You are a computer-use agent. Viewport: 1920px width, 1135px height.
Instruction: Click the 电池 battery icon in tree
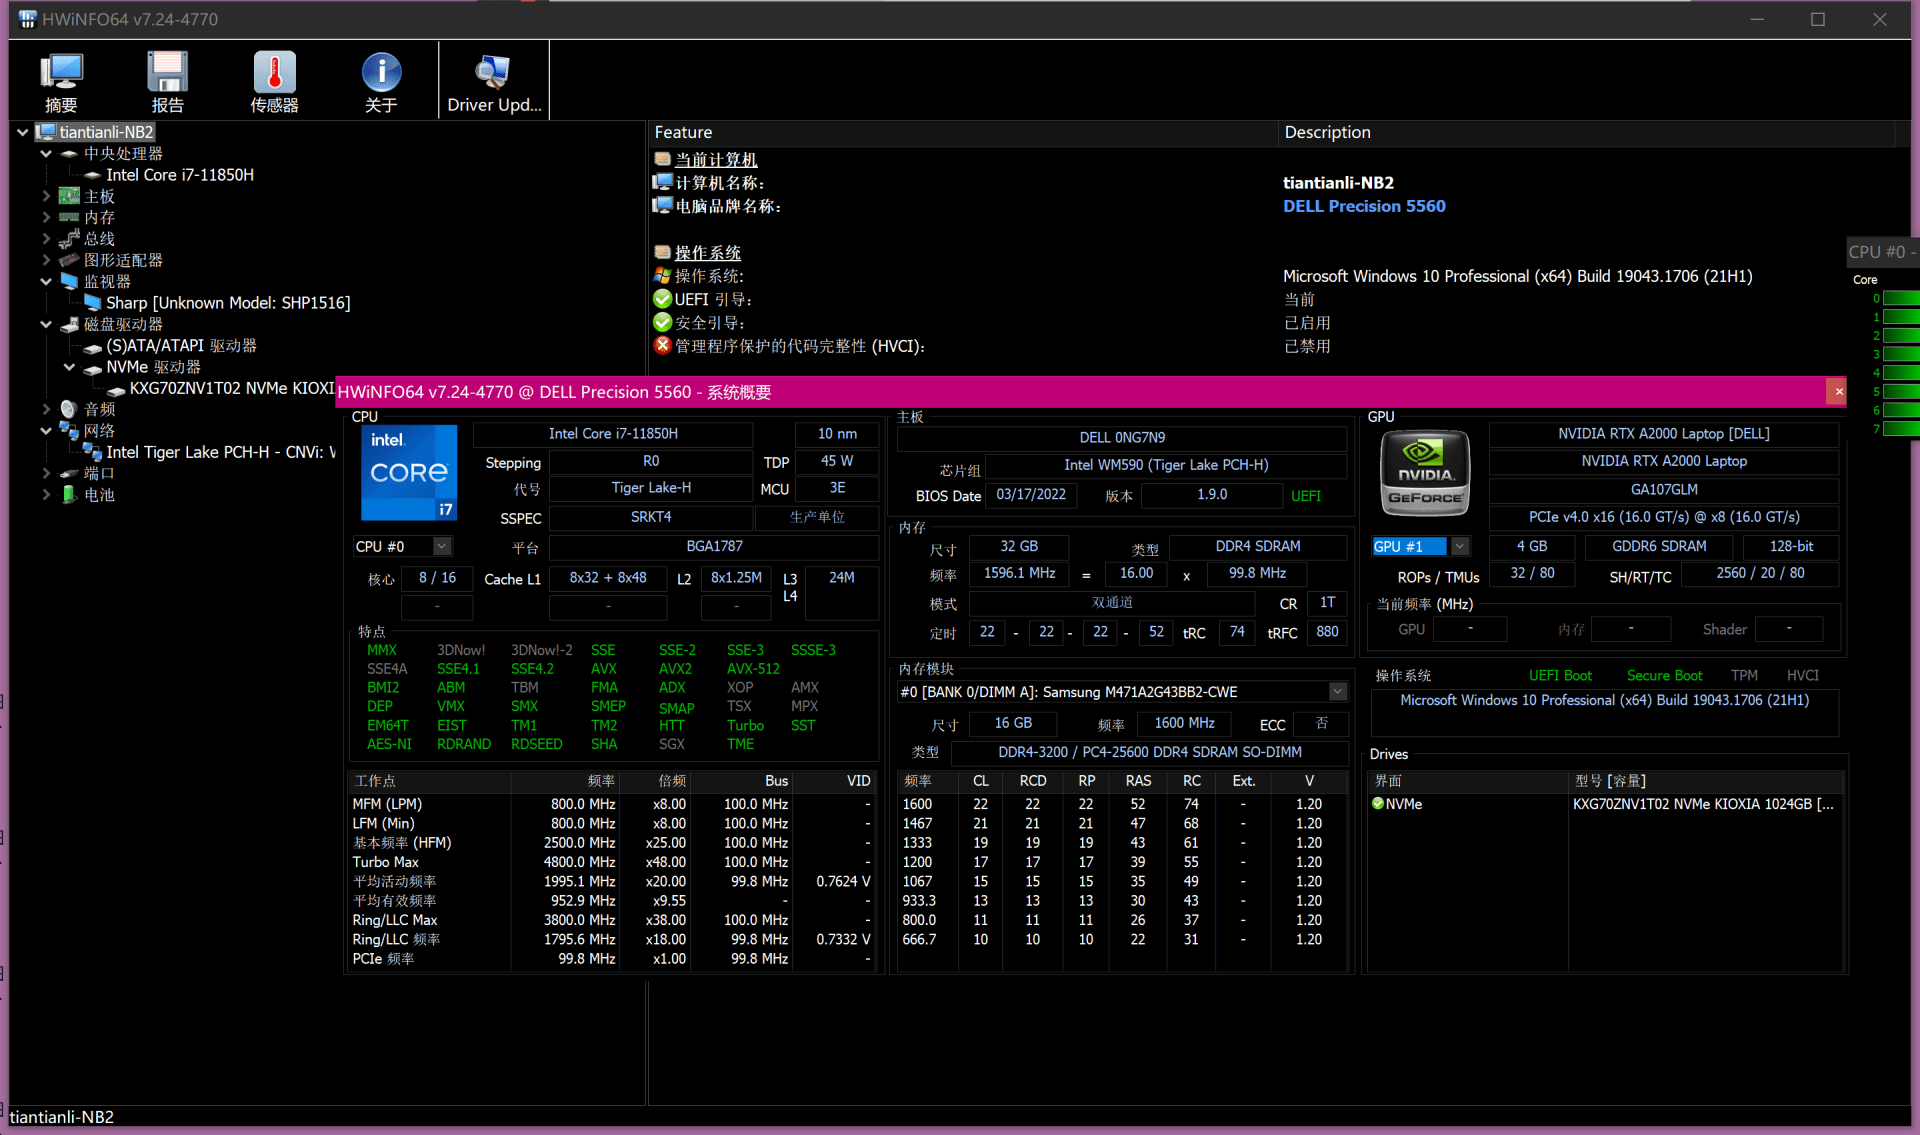[x=69, y=495]
